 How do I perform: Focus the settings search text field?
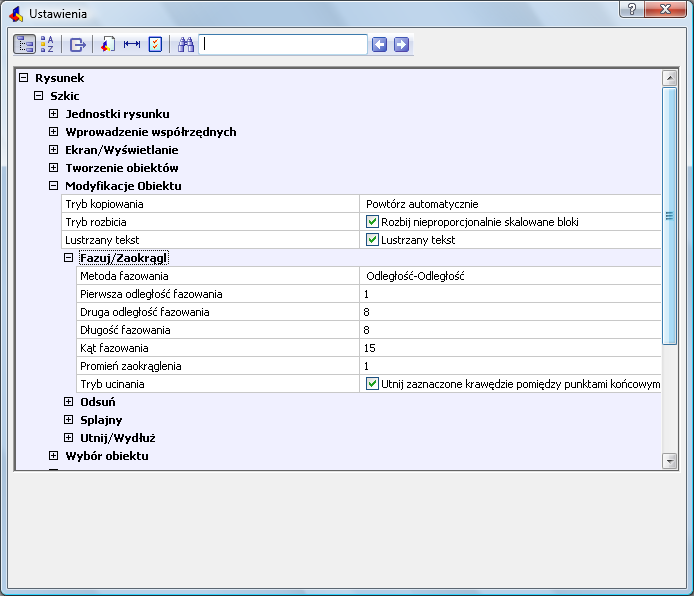283,44
